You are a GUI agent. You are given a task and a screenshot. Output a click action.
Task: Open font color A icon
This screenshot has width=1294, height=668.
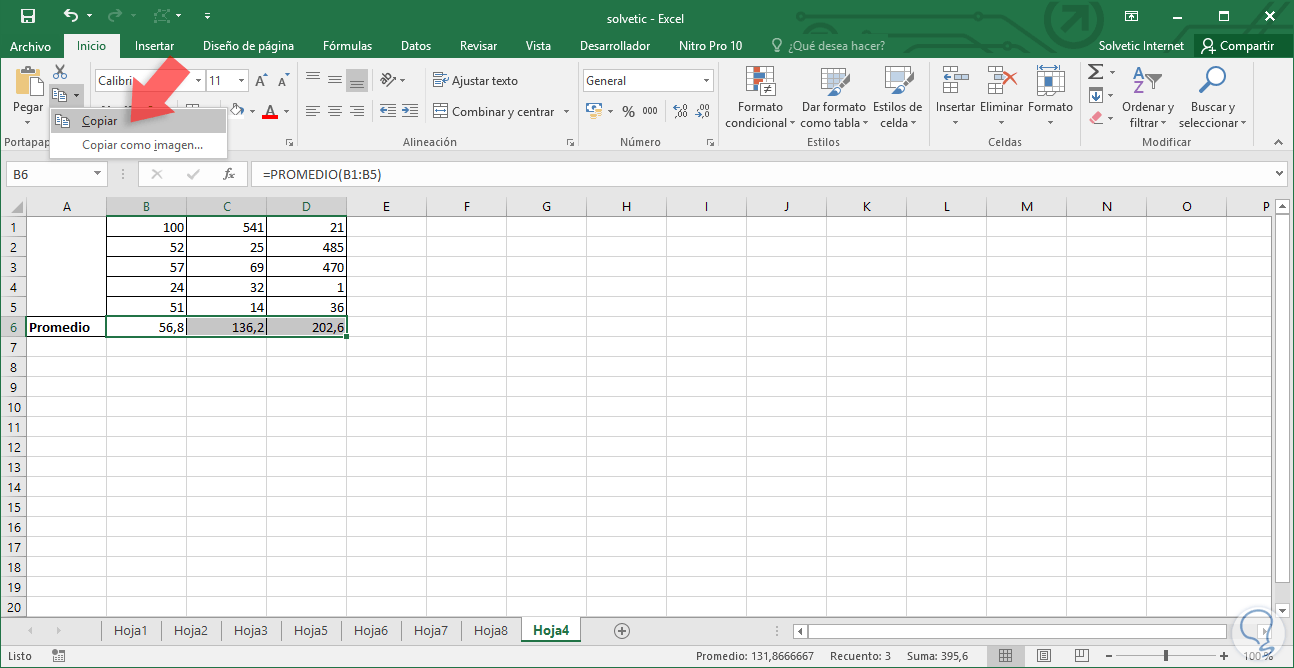point(269,111)
